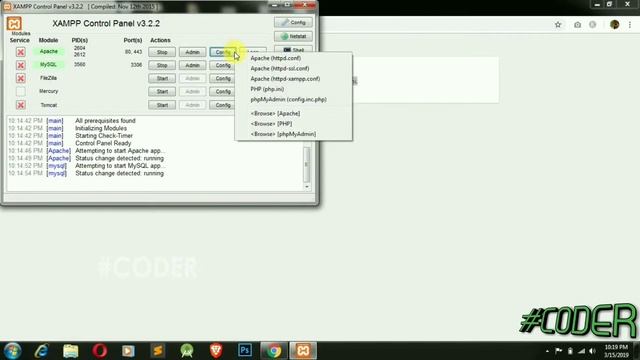Open Netstat with the globe icon

pos(293,36)
